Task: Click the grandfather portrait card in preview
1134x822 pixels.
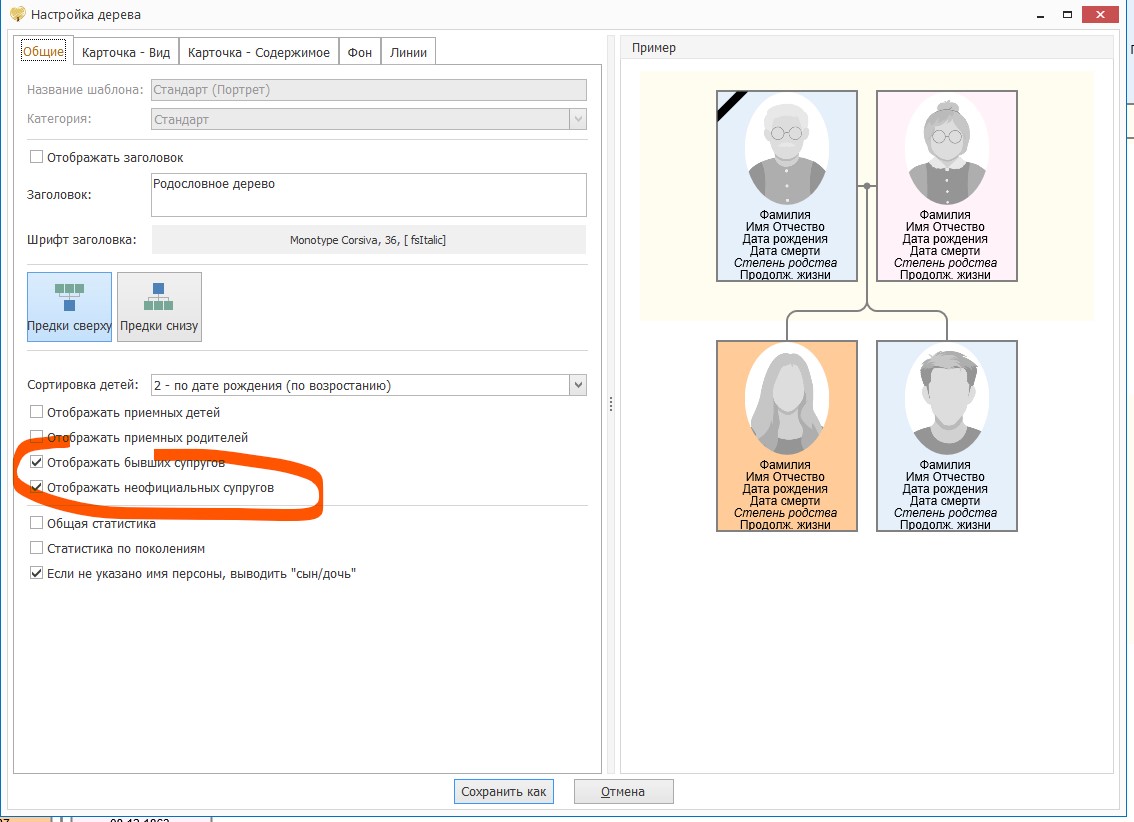Action: pyautogui.click(x=786, y=186)
